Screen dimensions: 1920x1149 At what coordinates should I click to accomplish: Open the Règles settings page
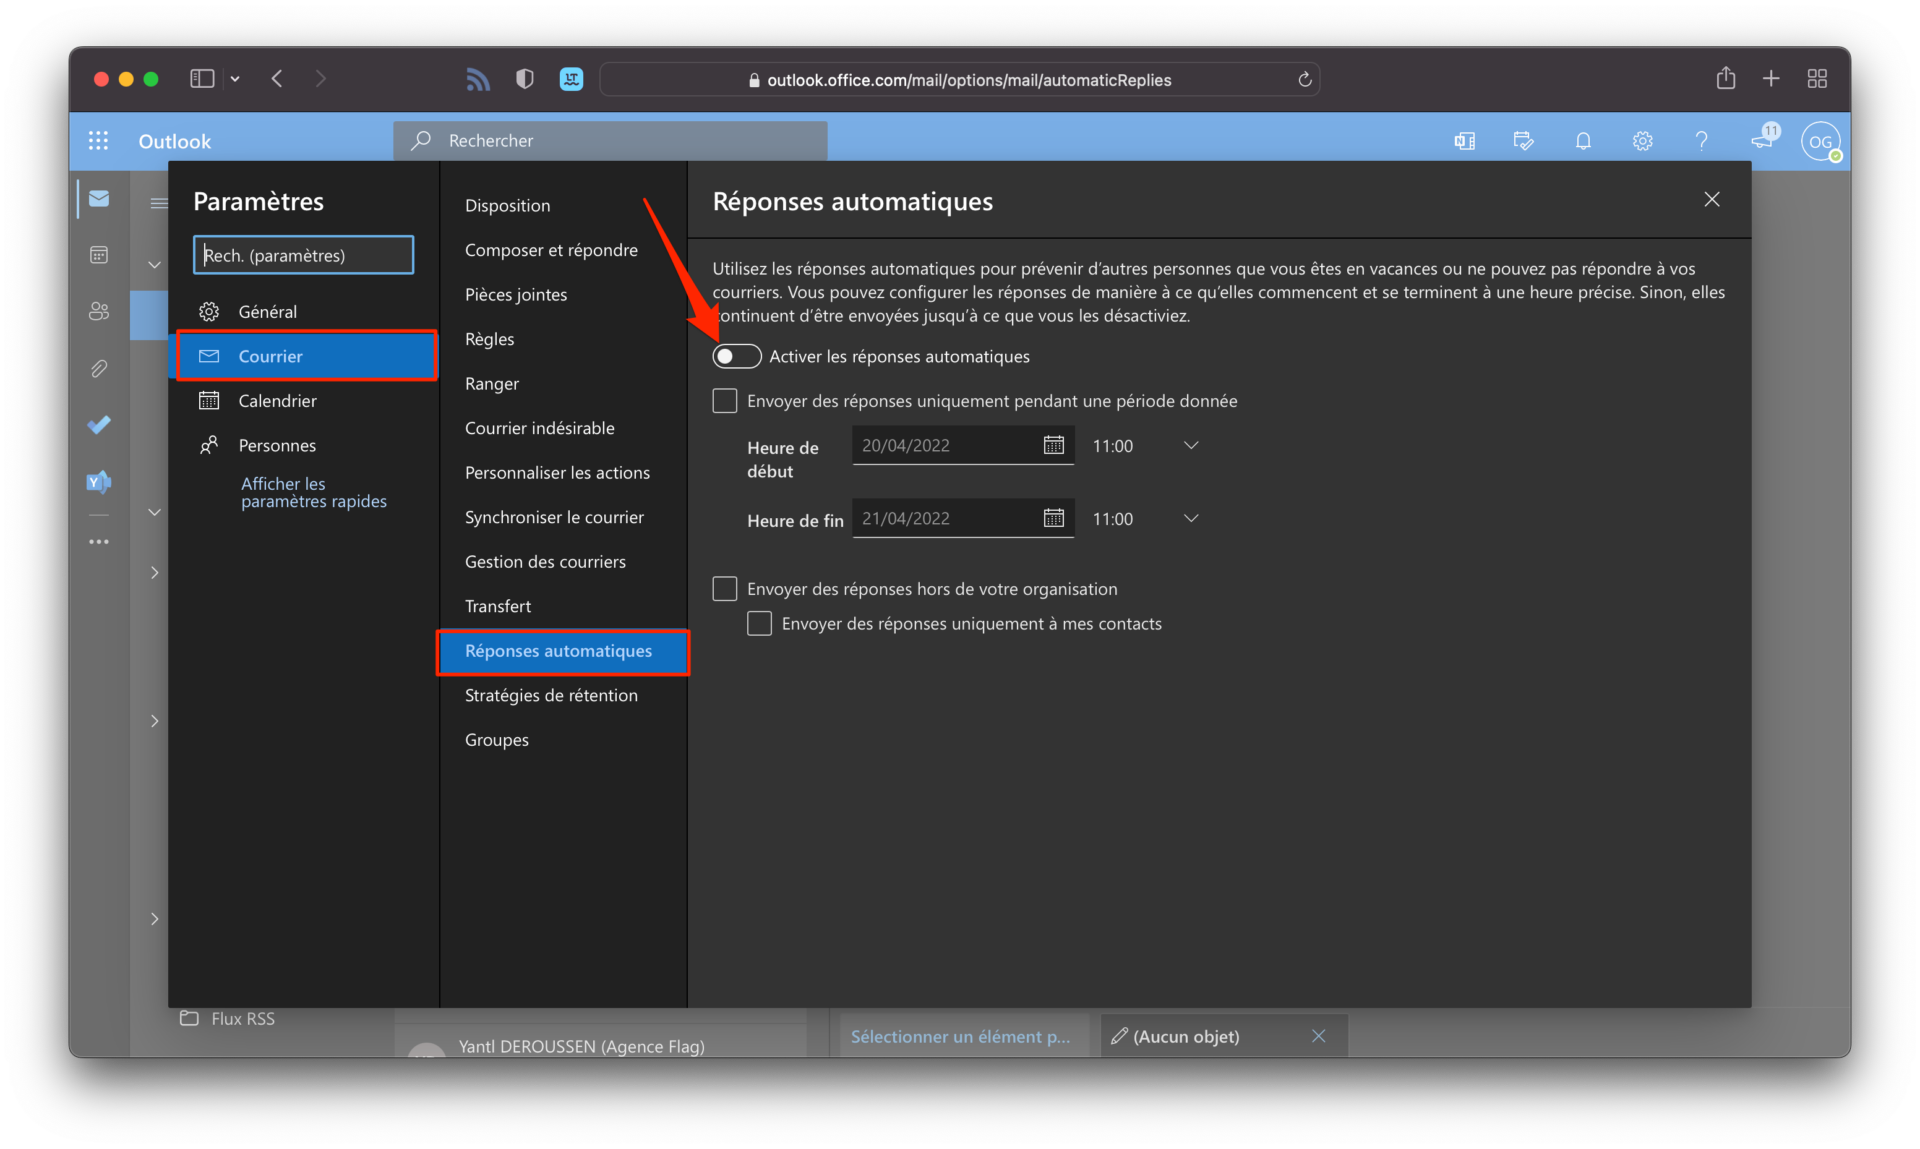click(563, 339)
